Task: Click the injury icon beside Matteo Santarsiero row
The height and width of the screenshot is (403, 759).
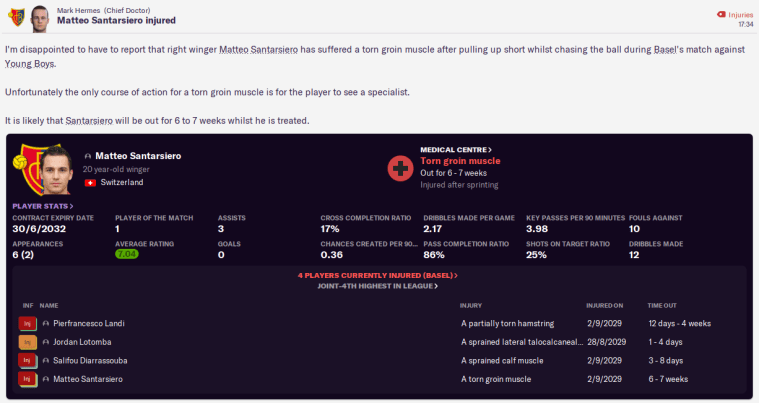Action: pyautogui.click(x=27, y=379)
